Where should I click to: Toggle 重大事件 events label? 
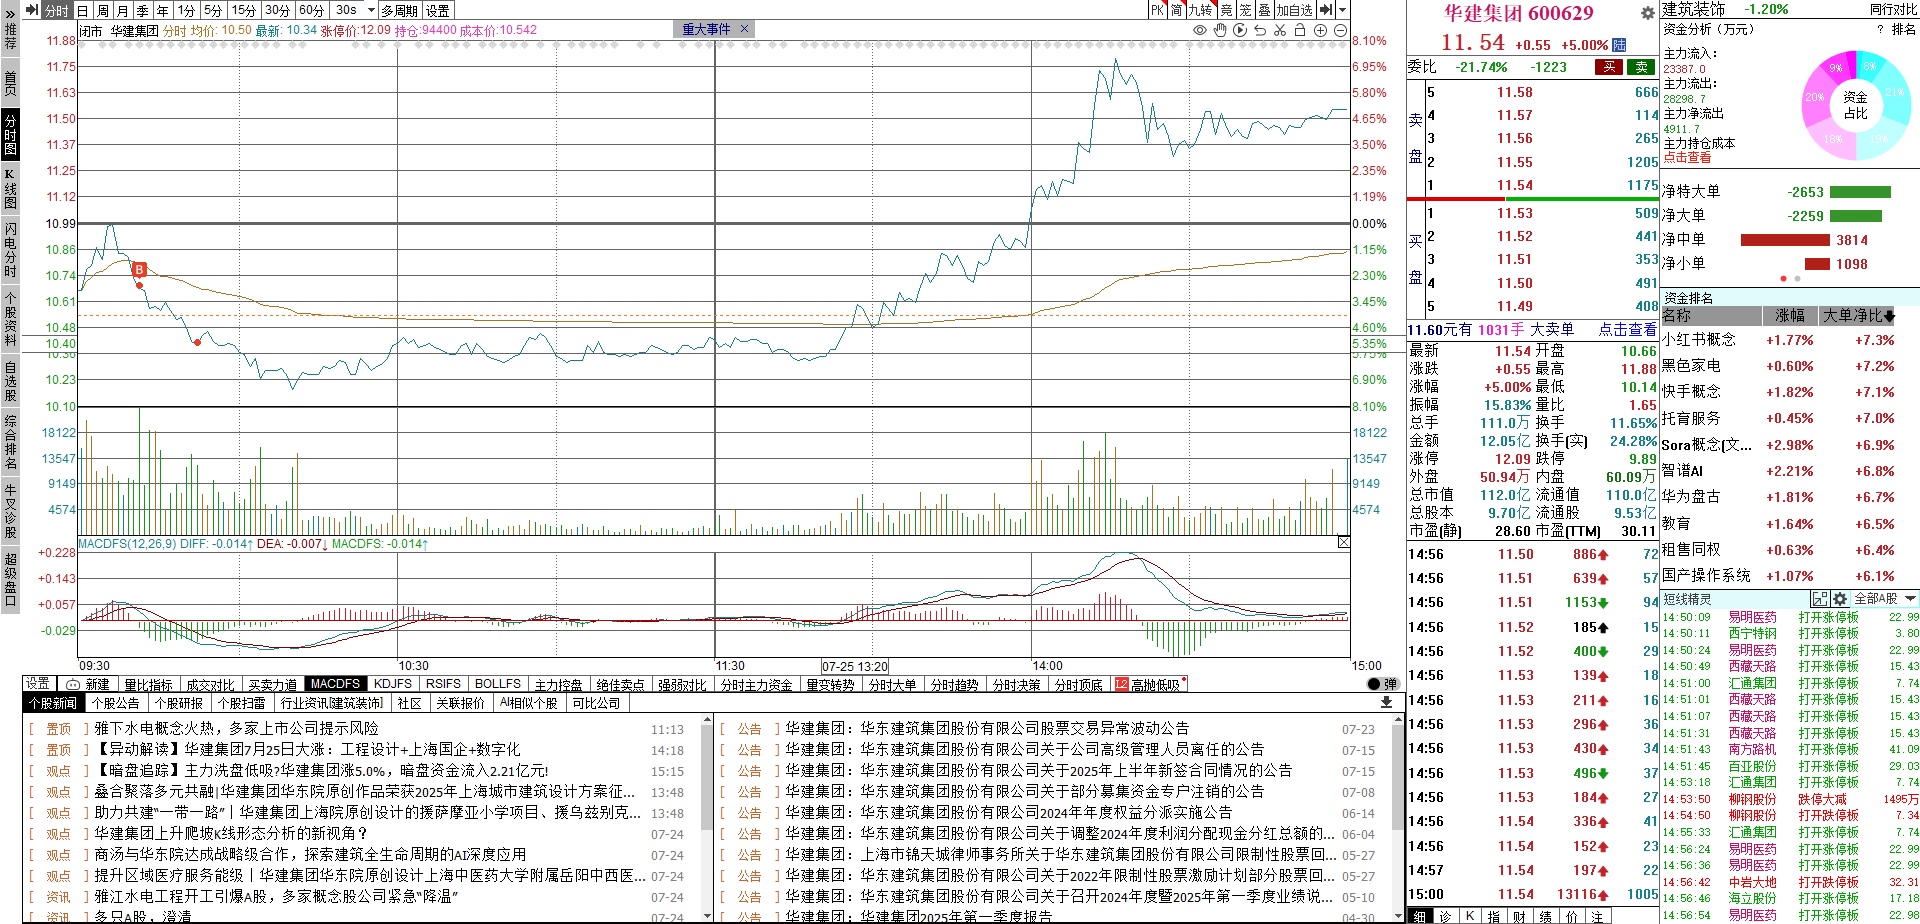[706, 29]
